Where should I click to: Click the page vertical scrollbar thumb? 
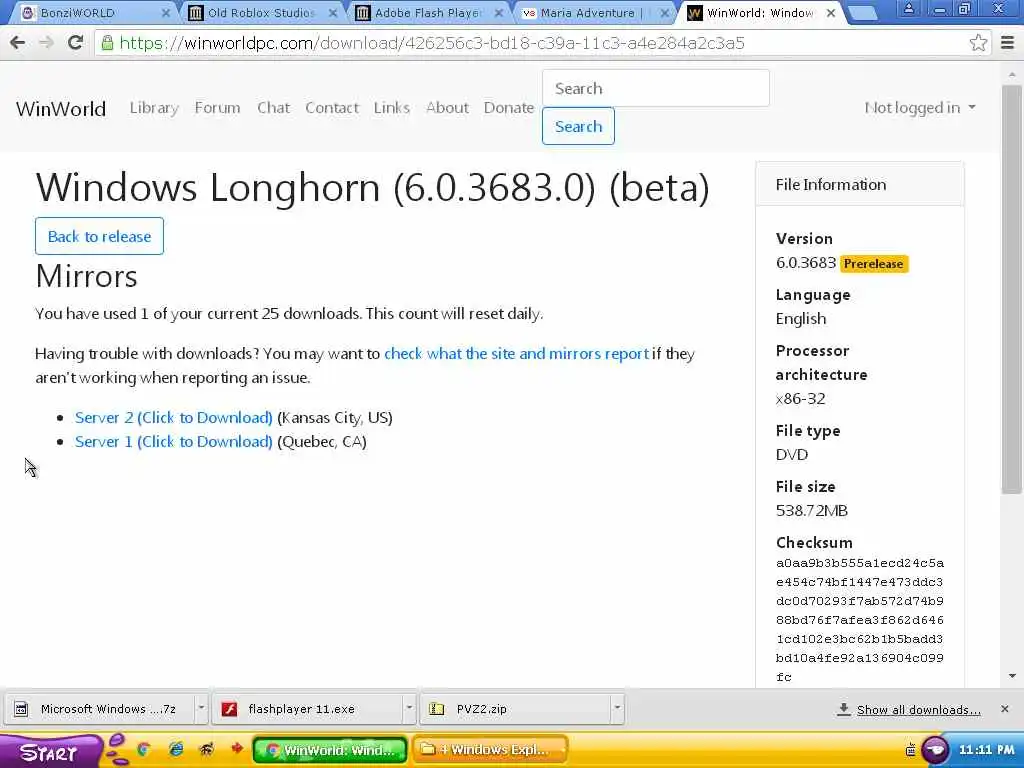pos(1012,287)
